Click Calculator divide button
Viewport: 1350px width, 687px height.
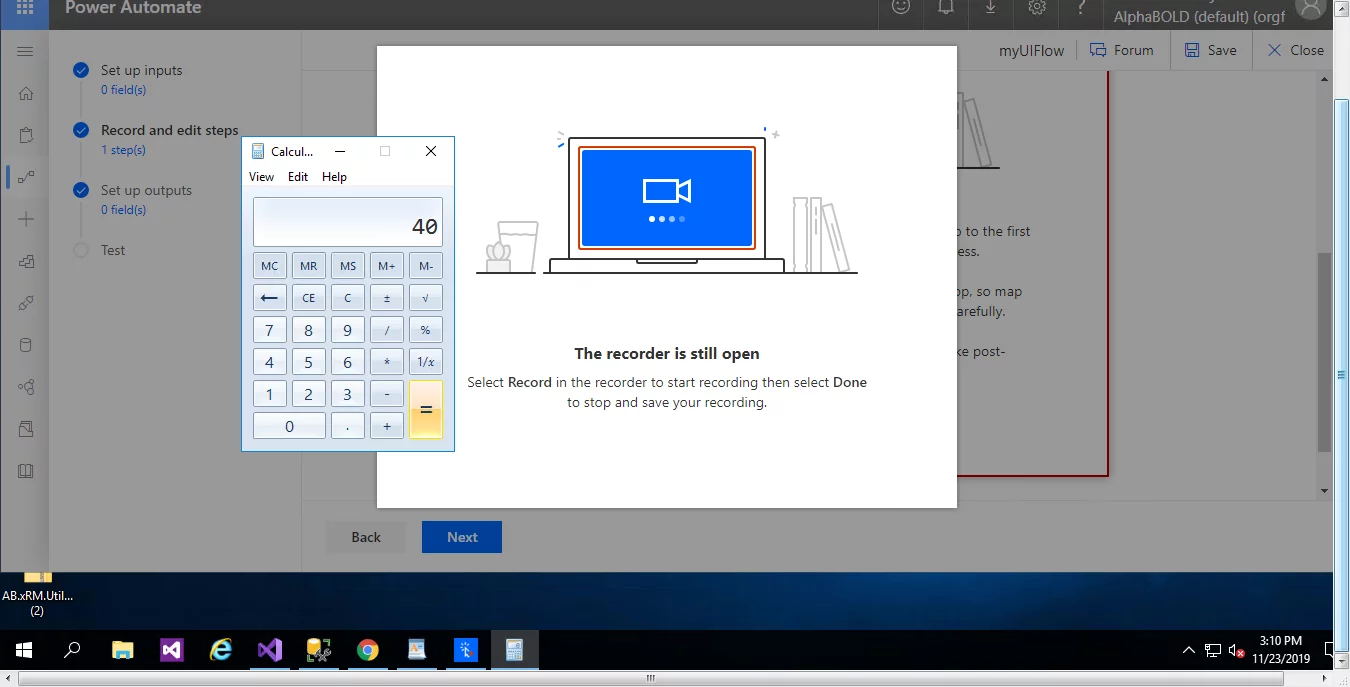pyautogui.click(x=387, y=330)
